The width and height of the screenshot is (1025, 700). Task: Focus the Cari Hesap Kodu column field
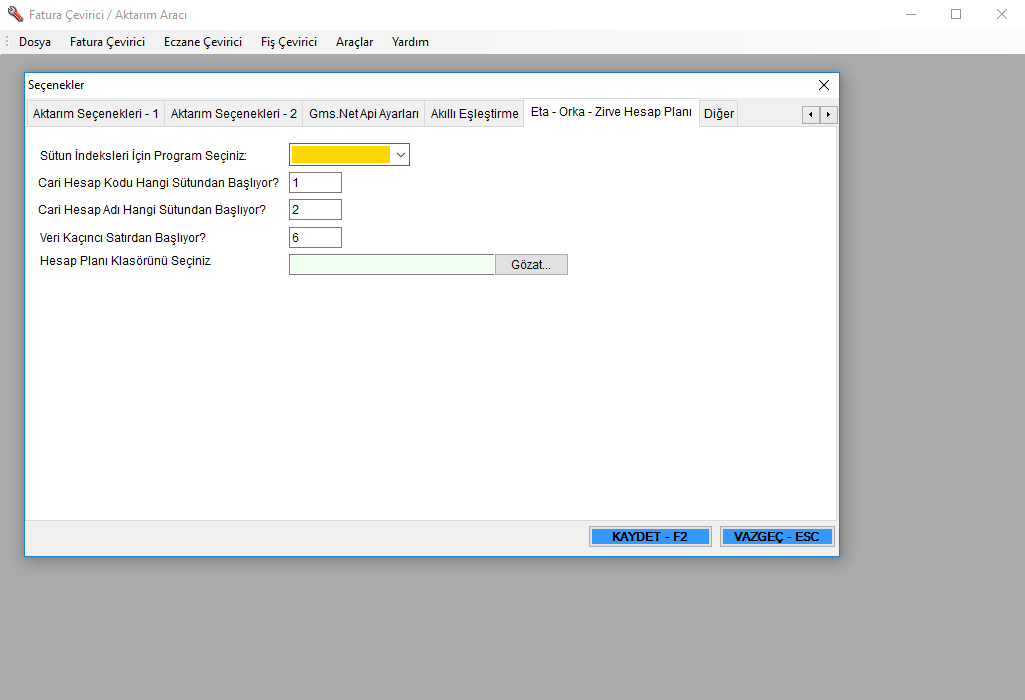[315, 182]
